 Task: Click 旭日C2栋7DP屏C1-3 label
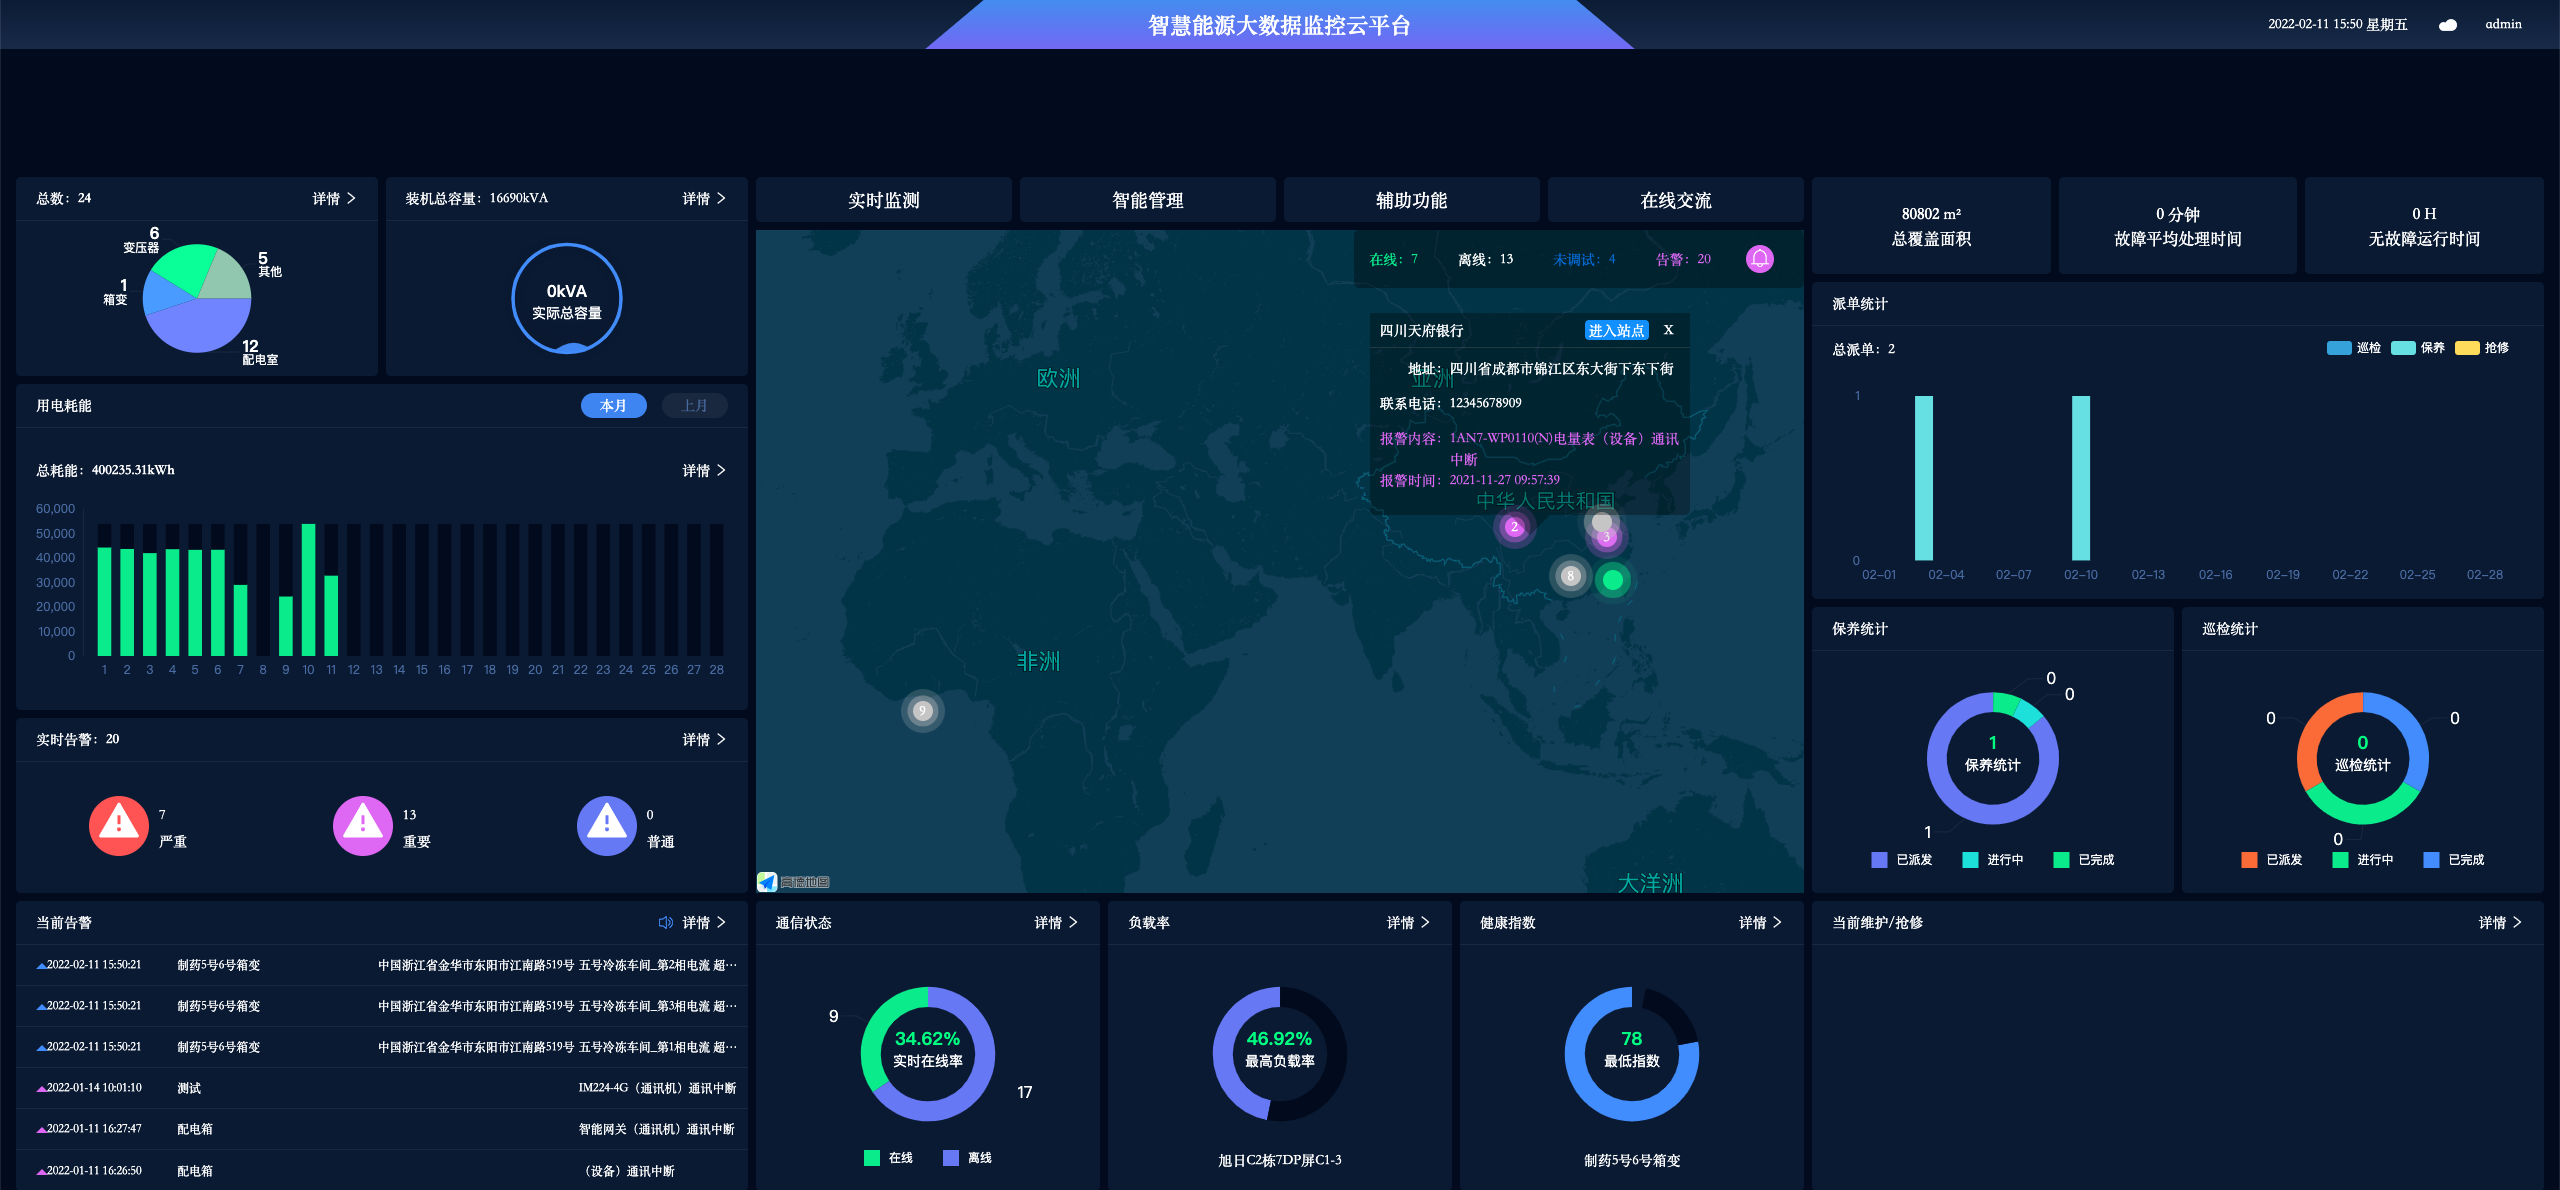pyautogui.click(x=1280, y=1160)
